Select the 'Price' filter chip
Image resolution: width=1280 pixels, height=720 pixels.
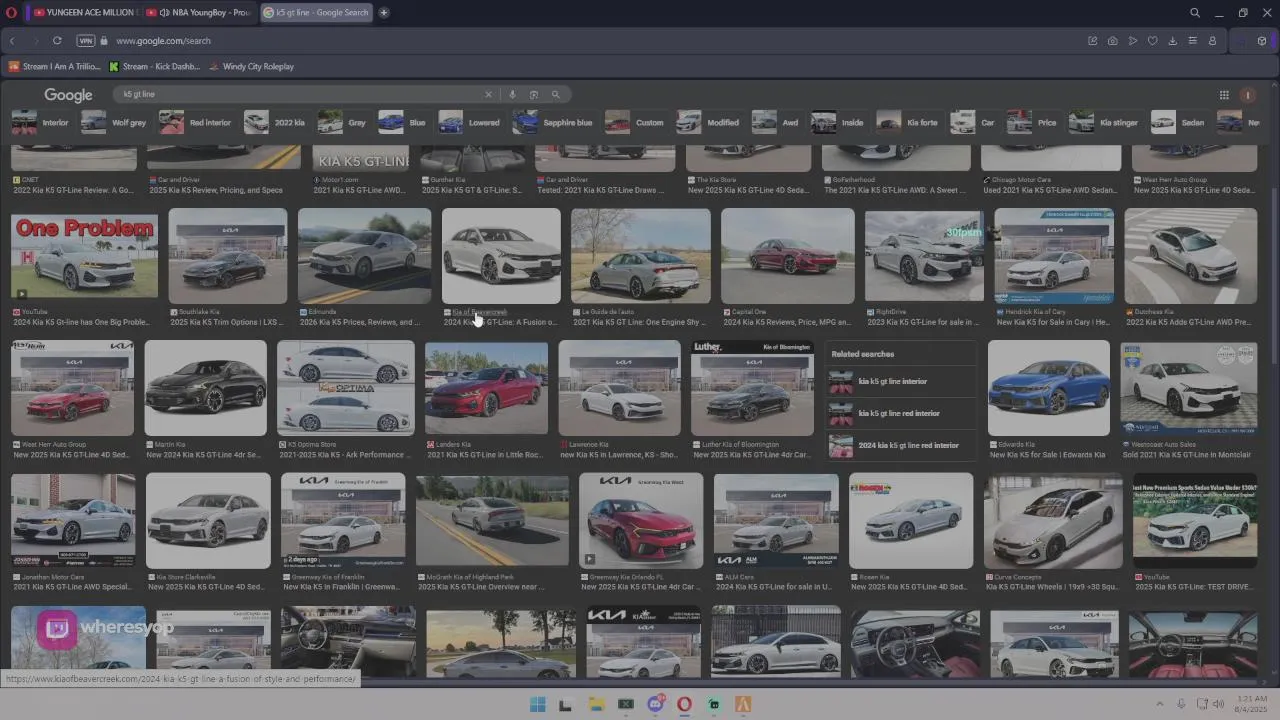click(1032, 122)
